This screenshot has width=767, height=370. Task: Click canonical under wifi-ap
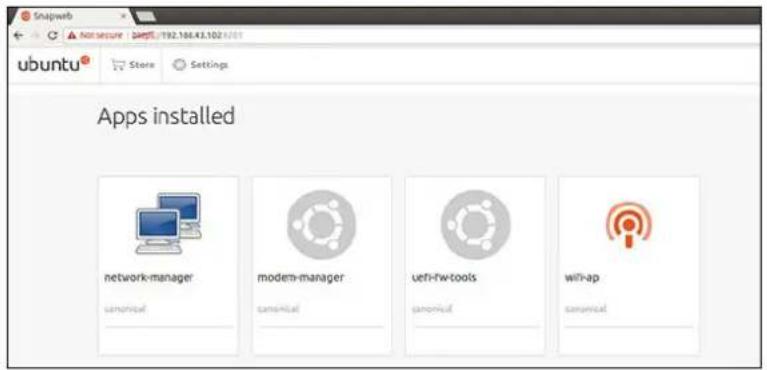586,309
